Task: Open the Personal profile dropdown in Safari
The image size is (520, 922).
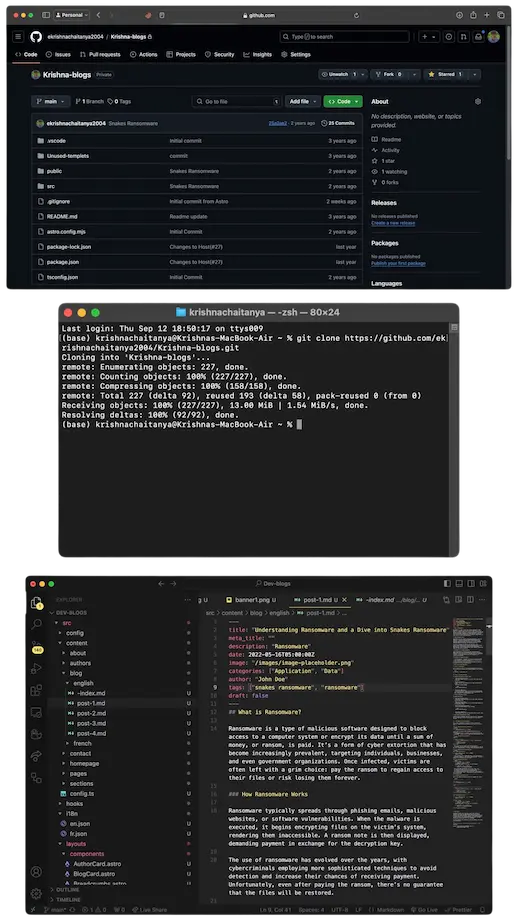Action: (x=71, y=15)
